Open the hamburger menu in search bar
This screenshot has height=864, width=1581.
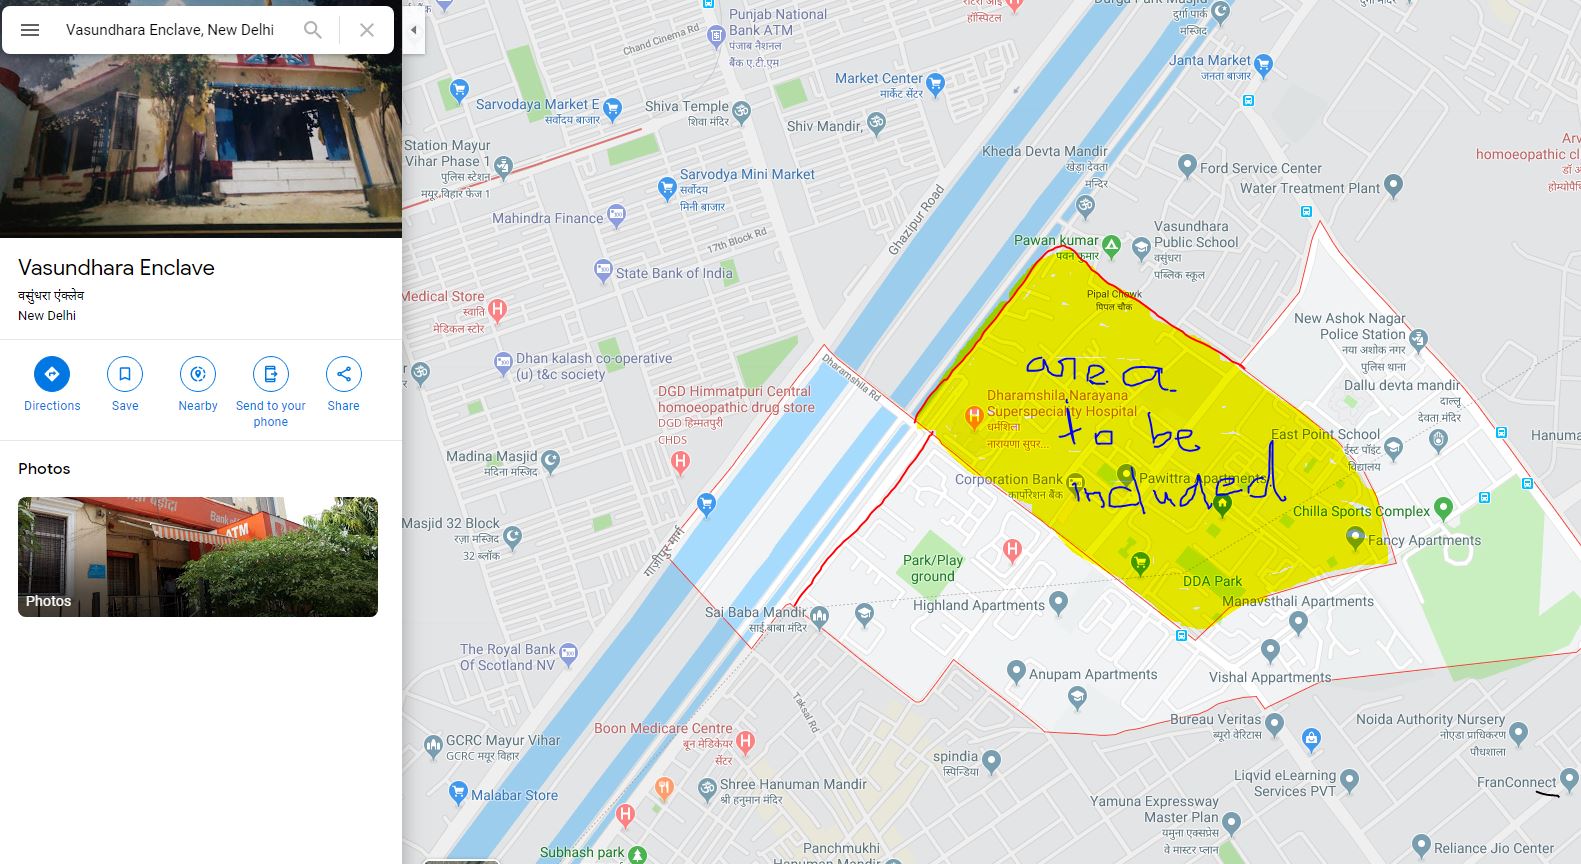[x=30, y=30]
